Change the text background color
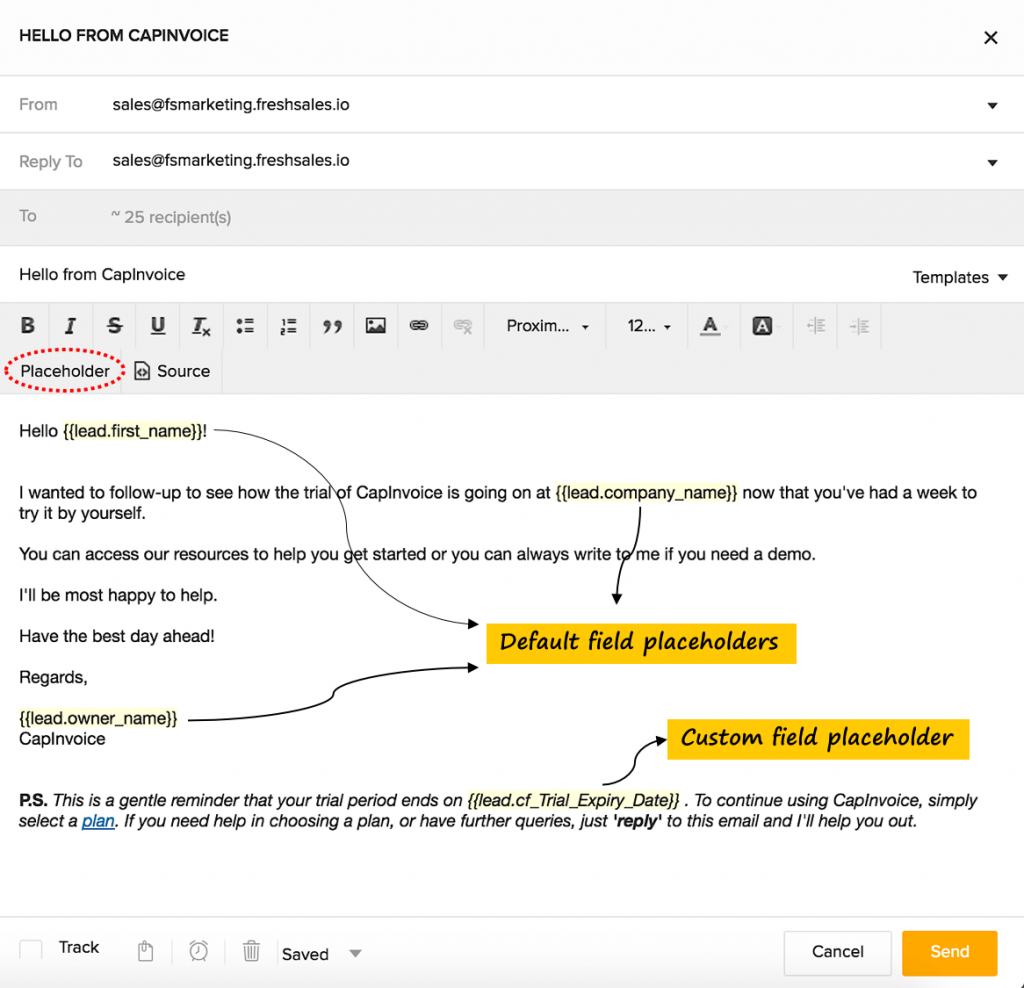The image size is (1024, 988). click(761, 325)
